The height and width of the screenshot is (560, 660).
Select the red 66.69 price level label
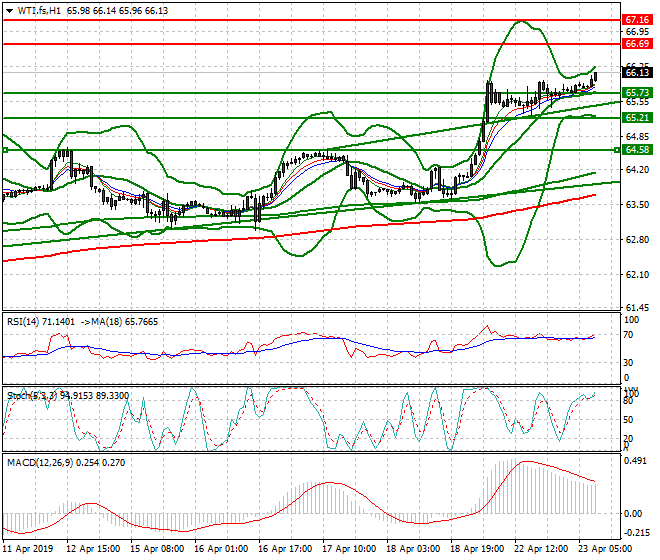click(x=637, y=44)
